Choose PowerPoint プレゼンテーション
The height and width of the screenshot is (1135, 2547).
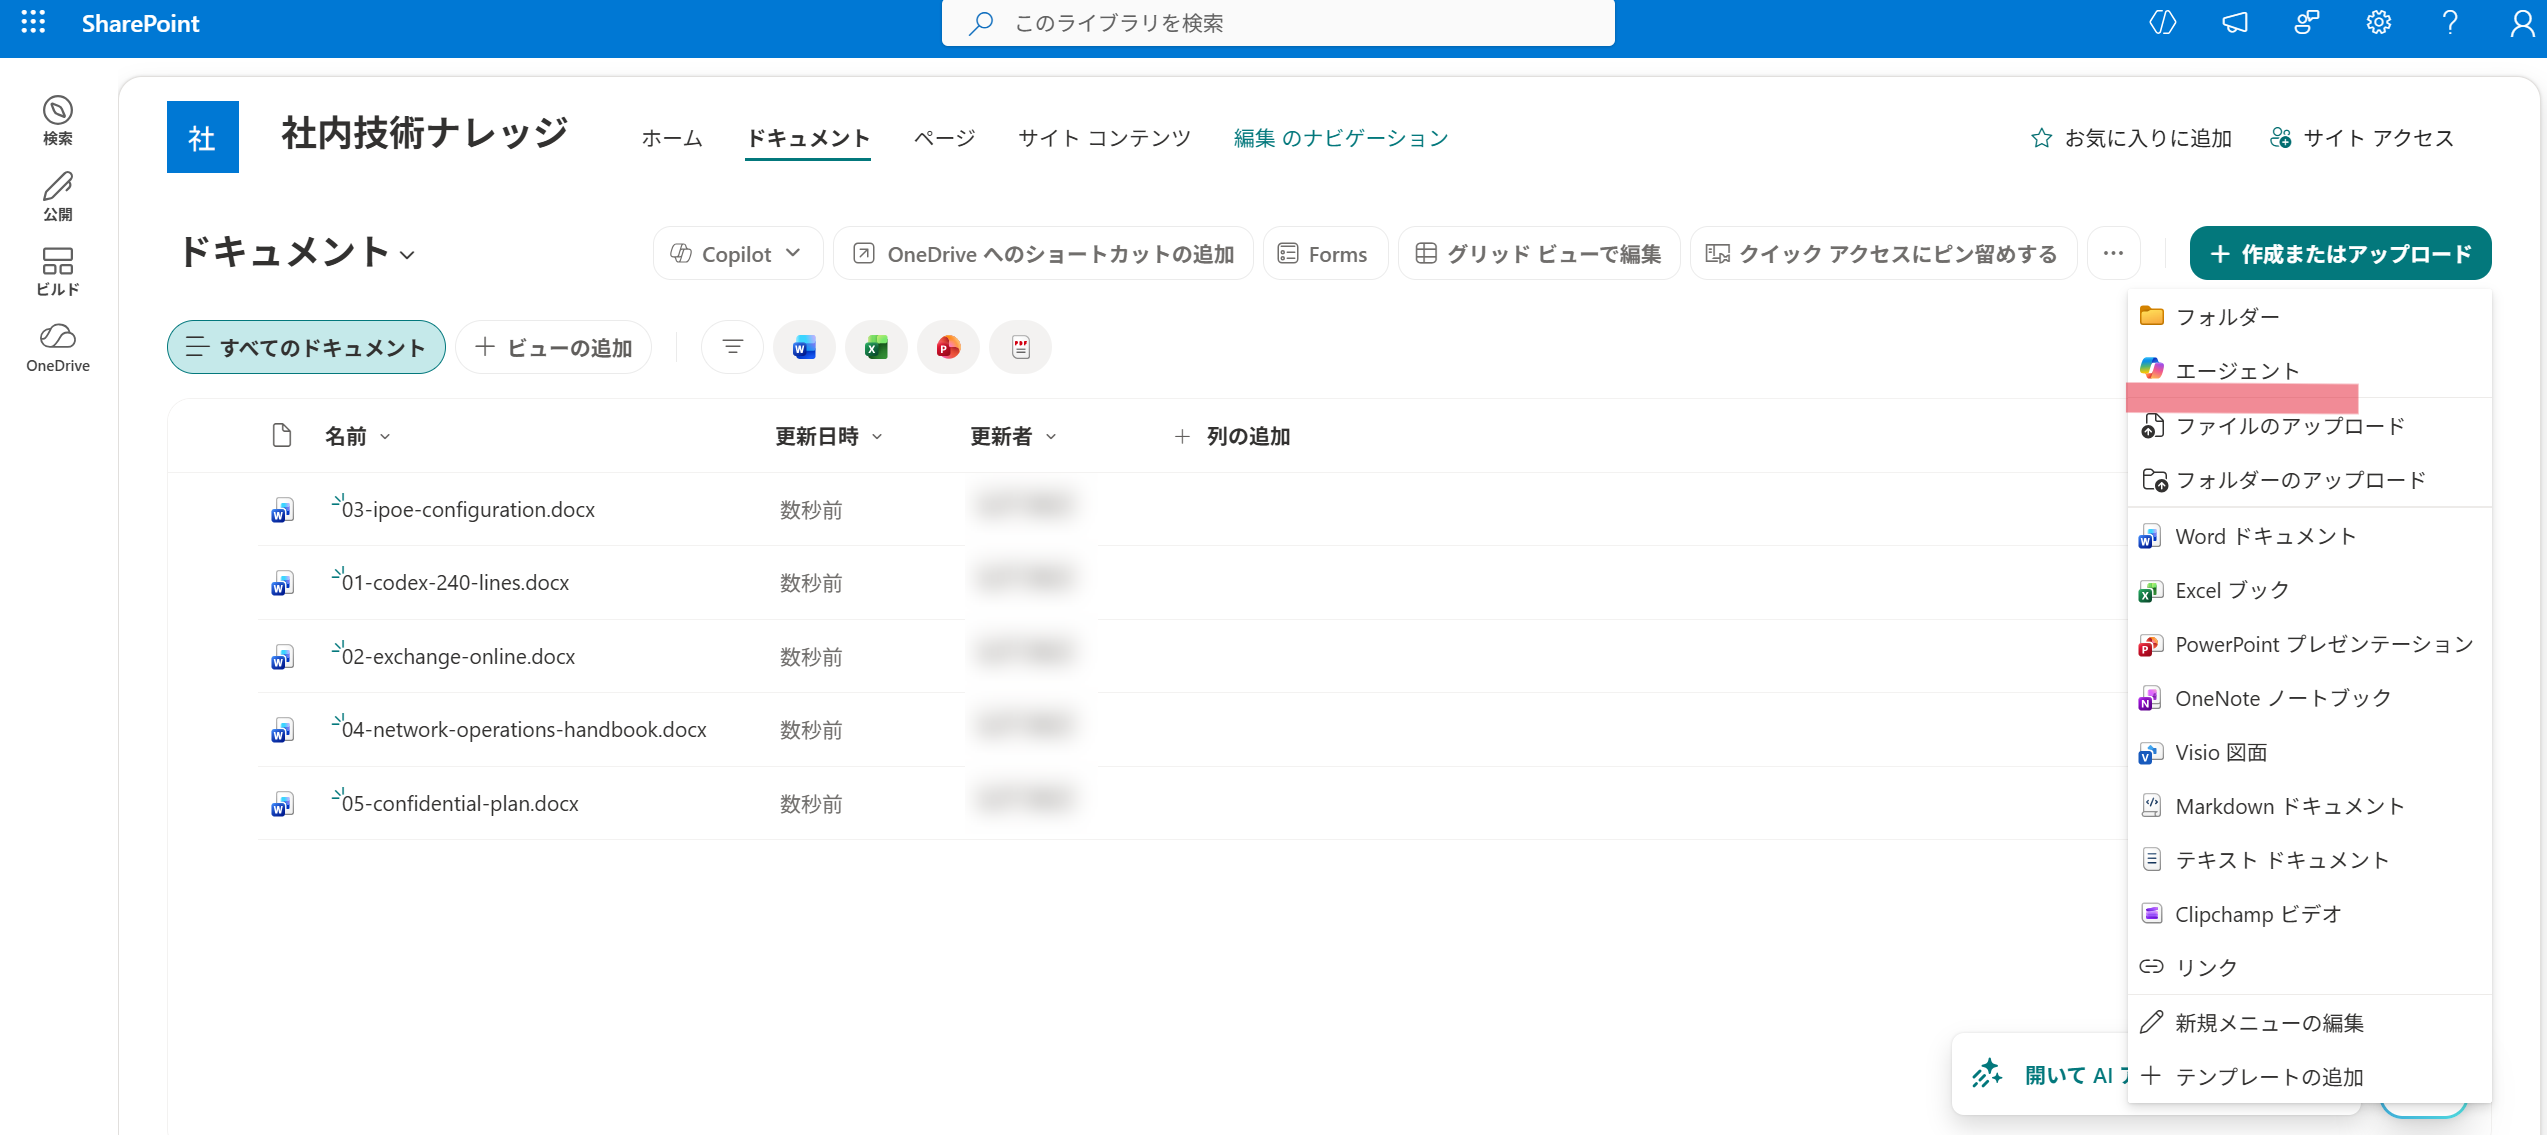(x=2308, y=645)
